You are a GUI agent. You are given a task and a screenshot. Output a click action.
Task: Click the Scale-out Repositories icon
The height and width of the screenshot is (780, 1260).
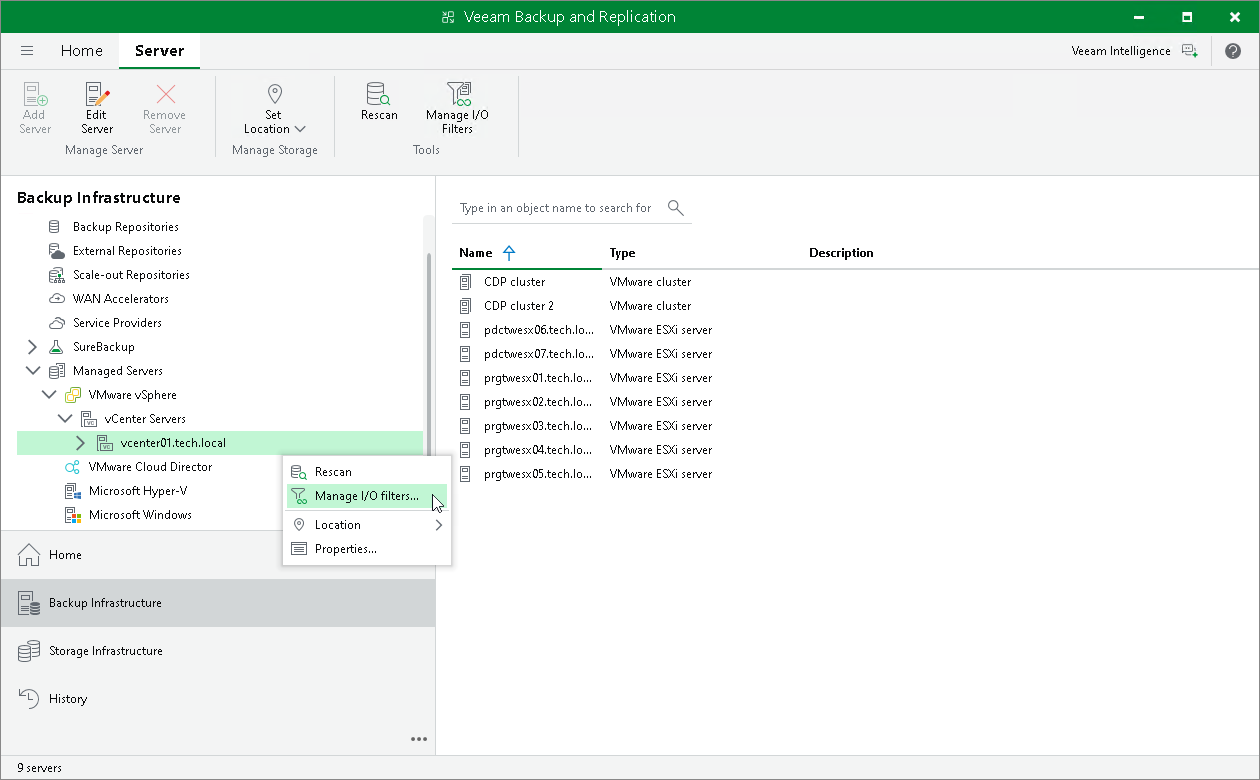[x=56, y=275]
